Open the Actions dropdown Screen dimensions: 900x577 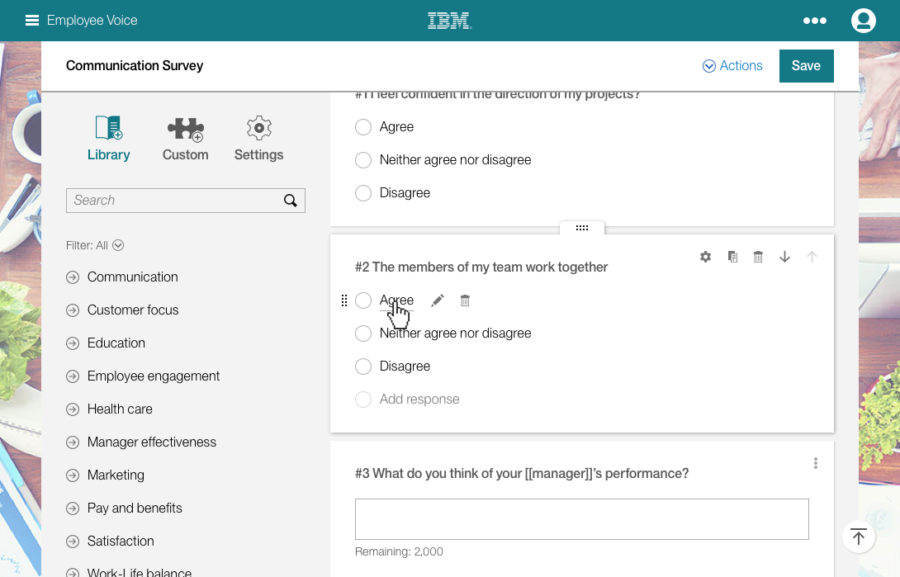click(732, 66)
